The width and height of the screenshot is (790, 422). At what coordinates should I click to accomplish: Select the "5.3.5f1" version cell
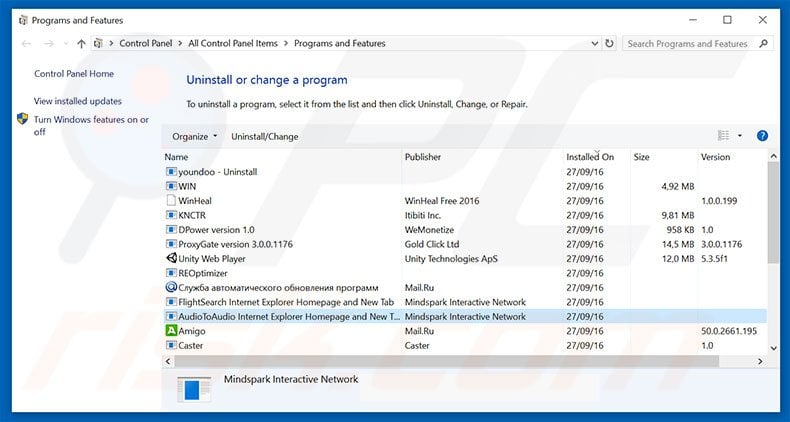pos(714,259)
